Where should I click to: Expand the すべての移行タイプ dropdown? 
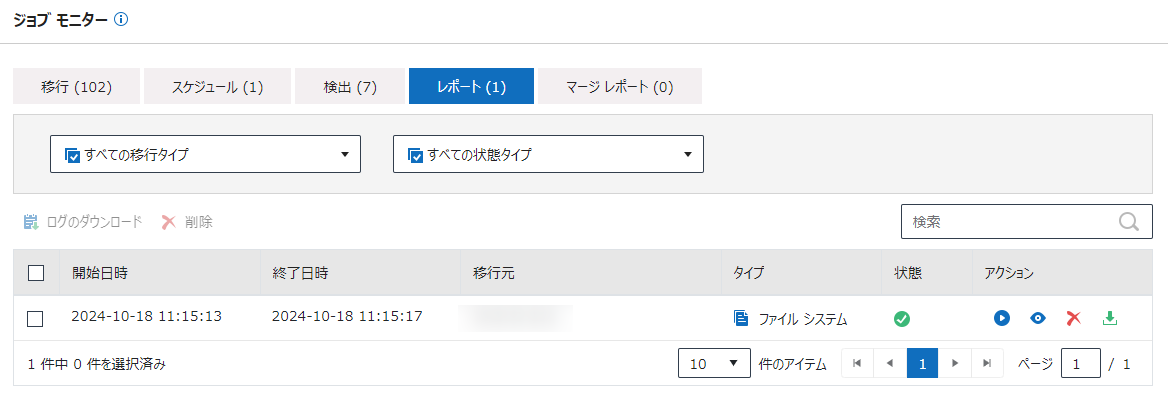[x=206, y=154]
